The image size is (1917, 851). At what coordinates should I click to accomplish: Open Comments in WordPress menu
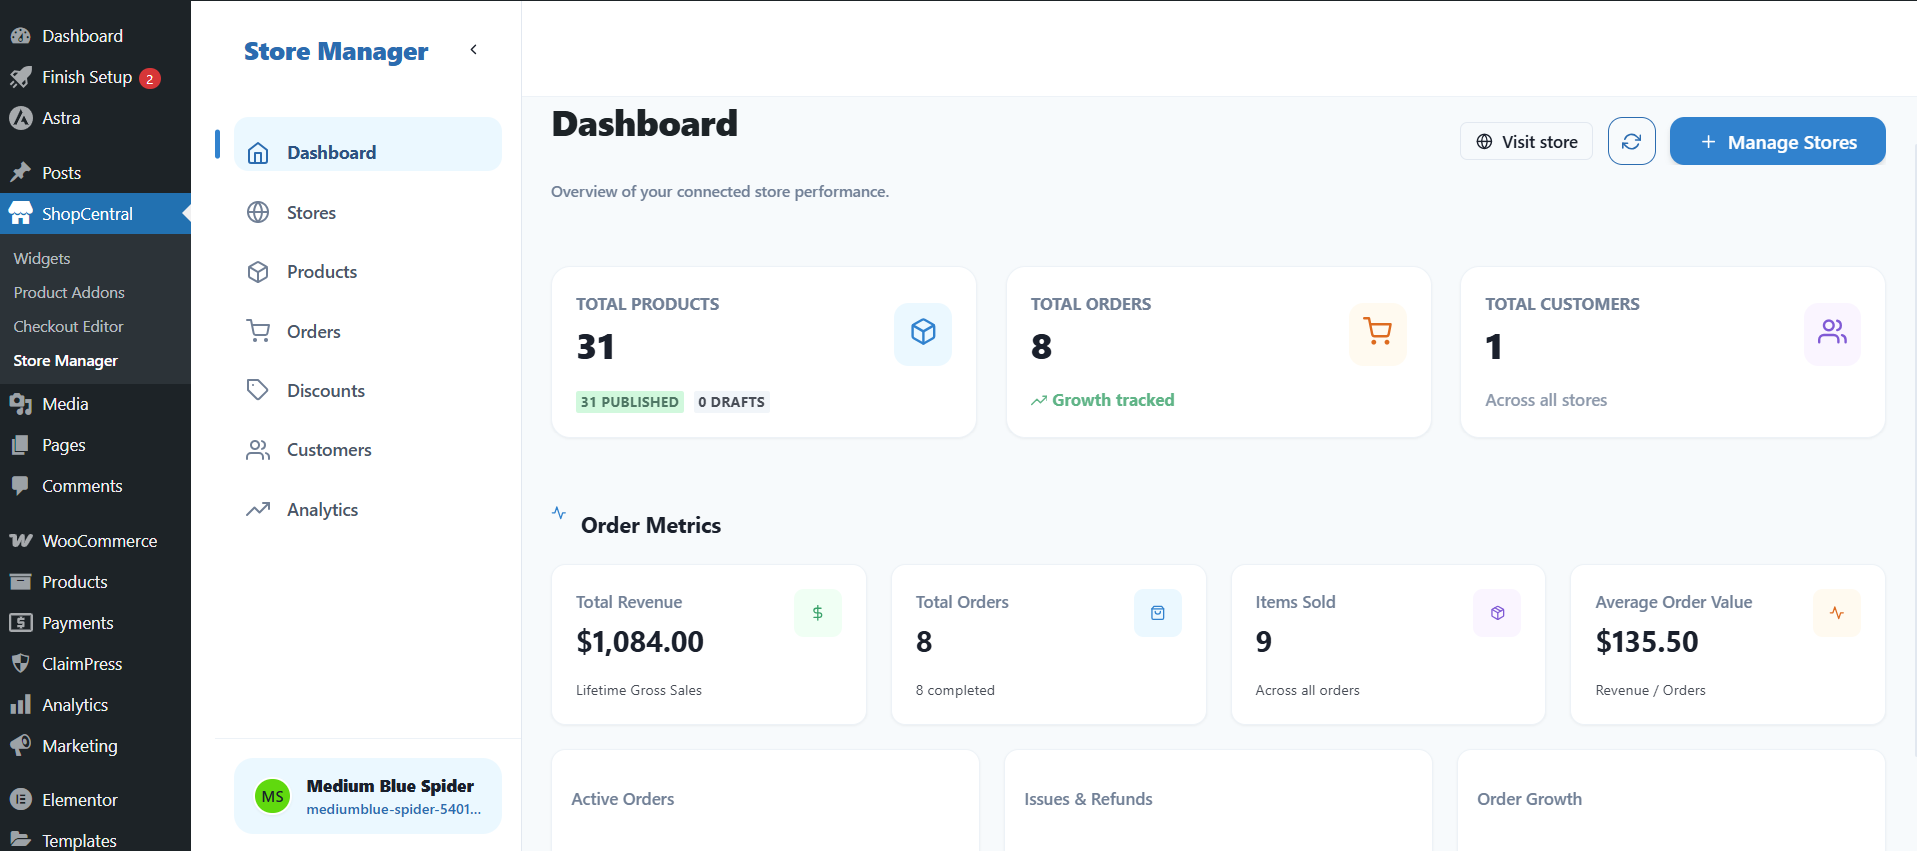point(95,486)
